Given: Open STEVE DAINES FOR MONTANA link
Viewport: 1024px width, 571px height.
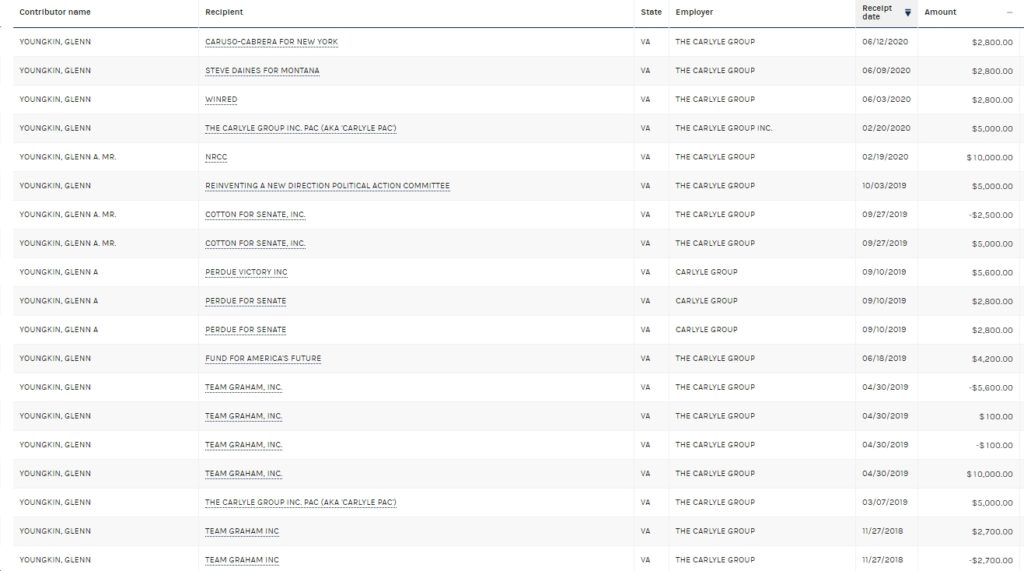Looking at the screenshot, I should pyautogui.click(x=263, y=71).
